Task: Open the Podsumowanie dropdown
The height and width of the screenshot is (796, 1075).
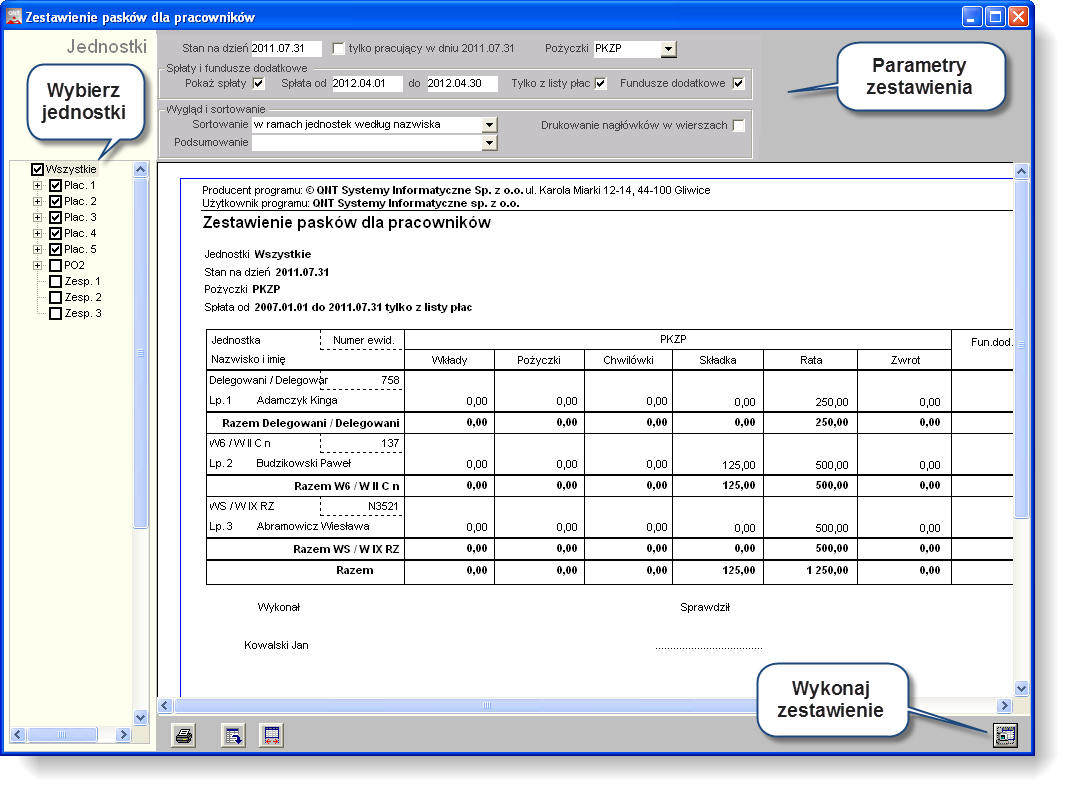Action: [489, 143]
